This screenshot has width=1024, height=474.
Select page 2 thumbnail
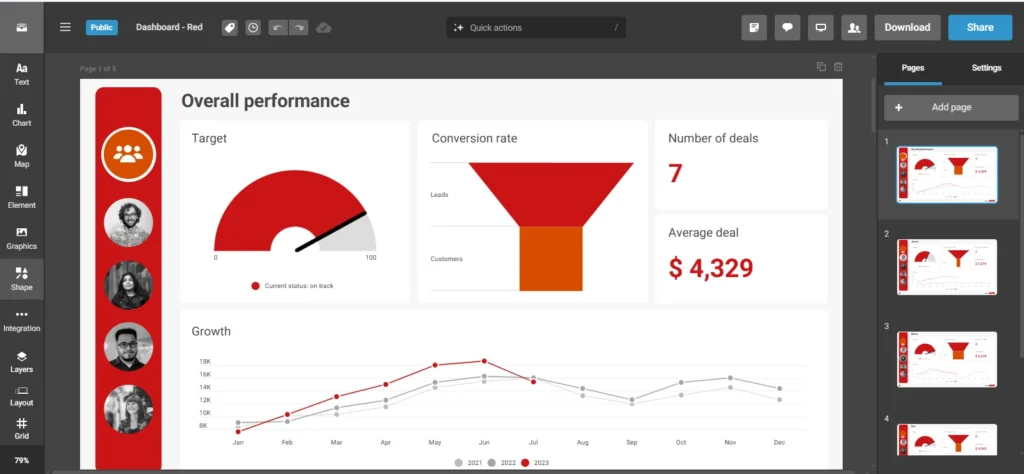tap(947, 267)
